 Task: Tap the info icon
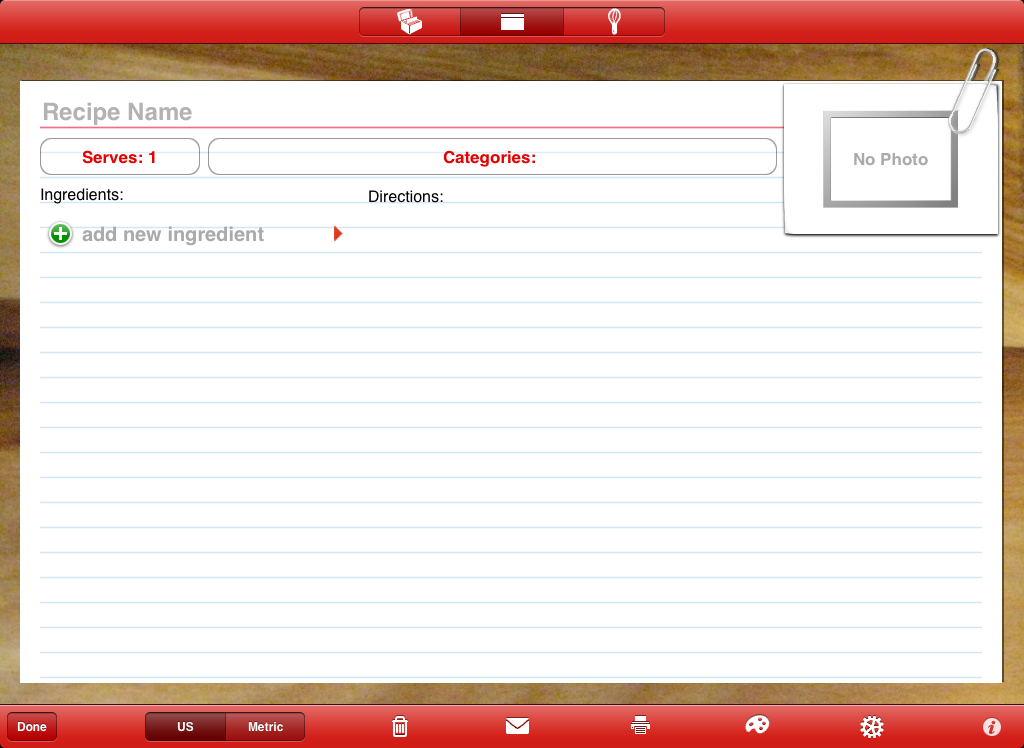[991, 726]
